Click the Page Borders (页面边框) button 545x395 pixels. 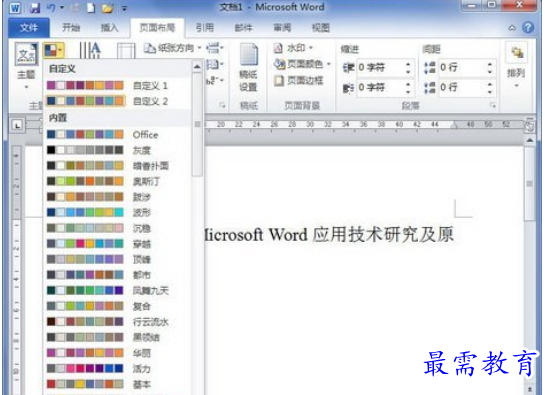tap(298, 81)
